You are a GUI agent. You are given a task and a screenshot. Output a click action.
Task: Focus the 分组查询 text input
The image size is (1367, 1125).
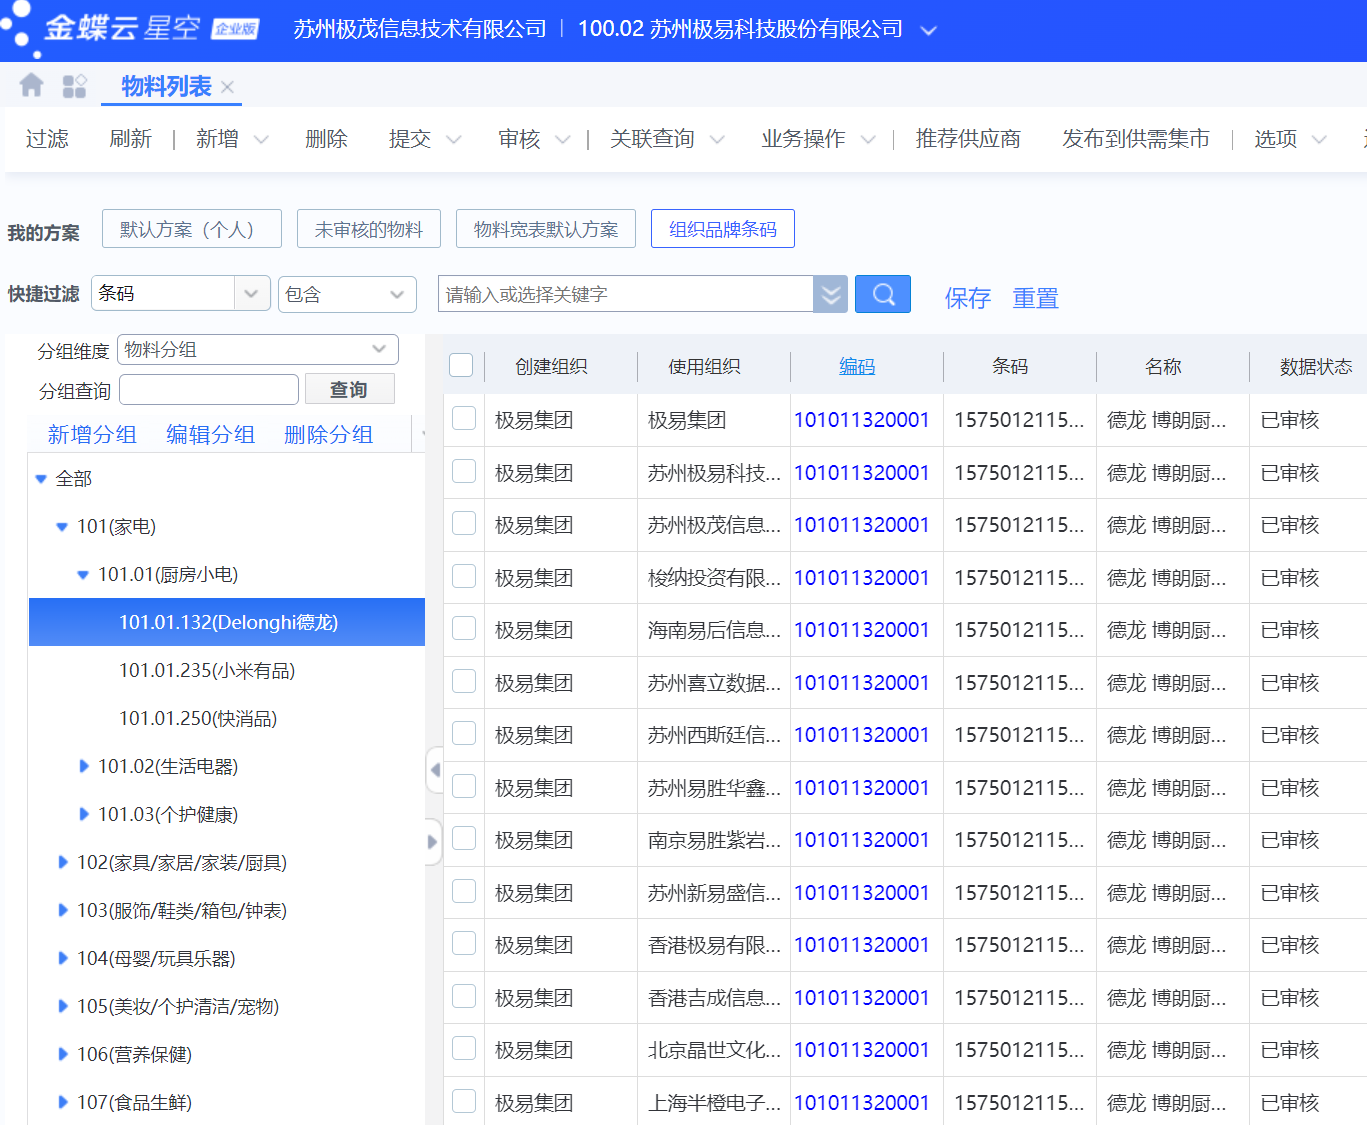pos(209,389)
